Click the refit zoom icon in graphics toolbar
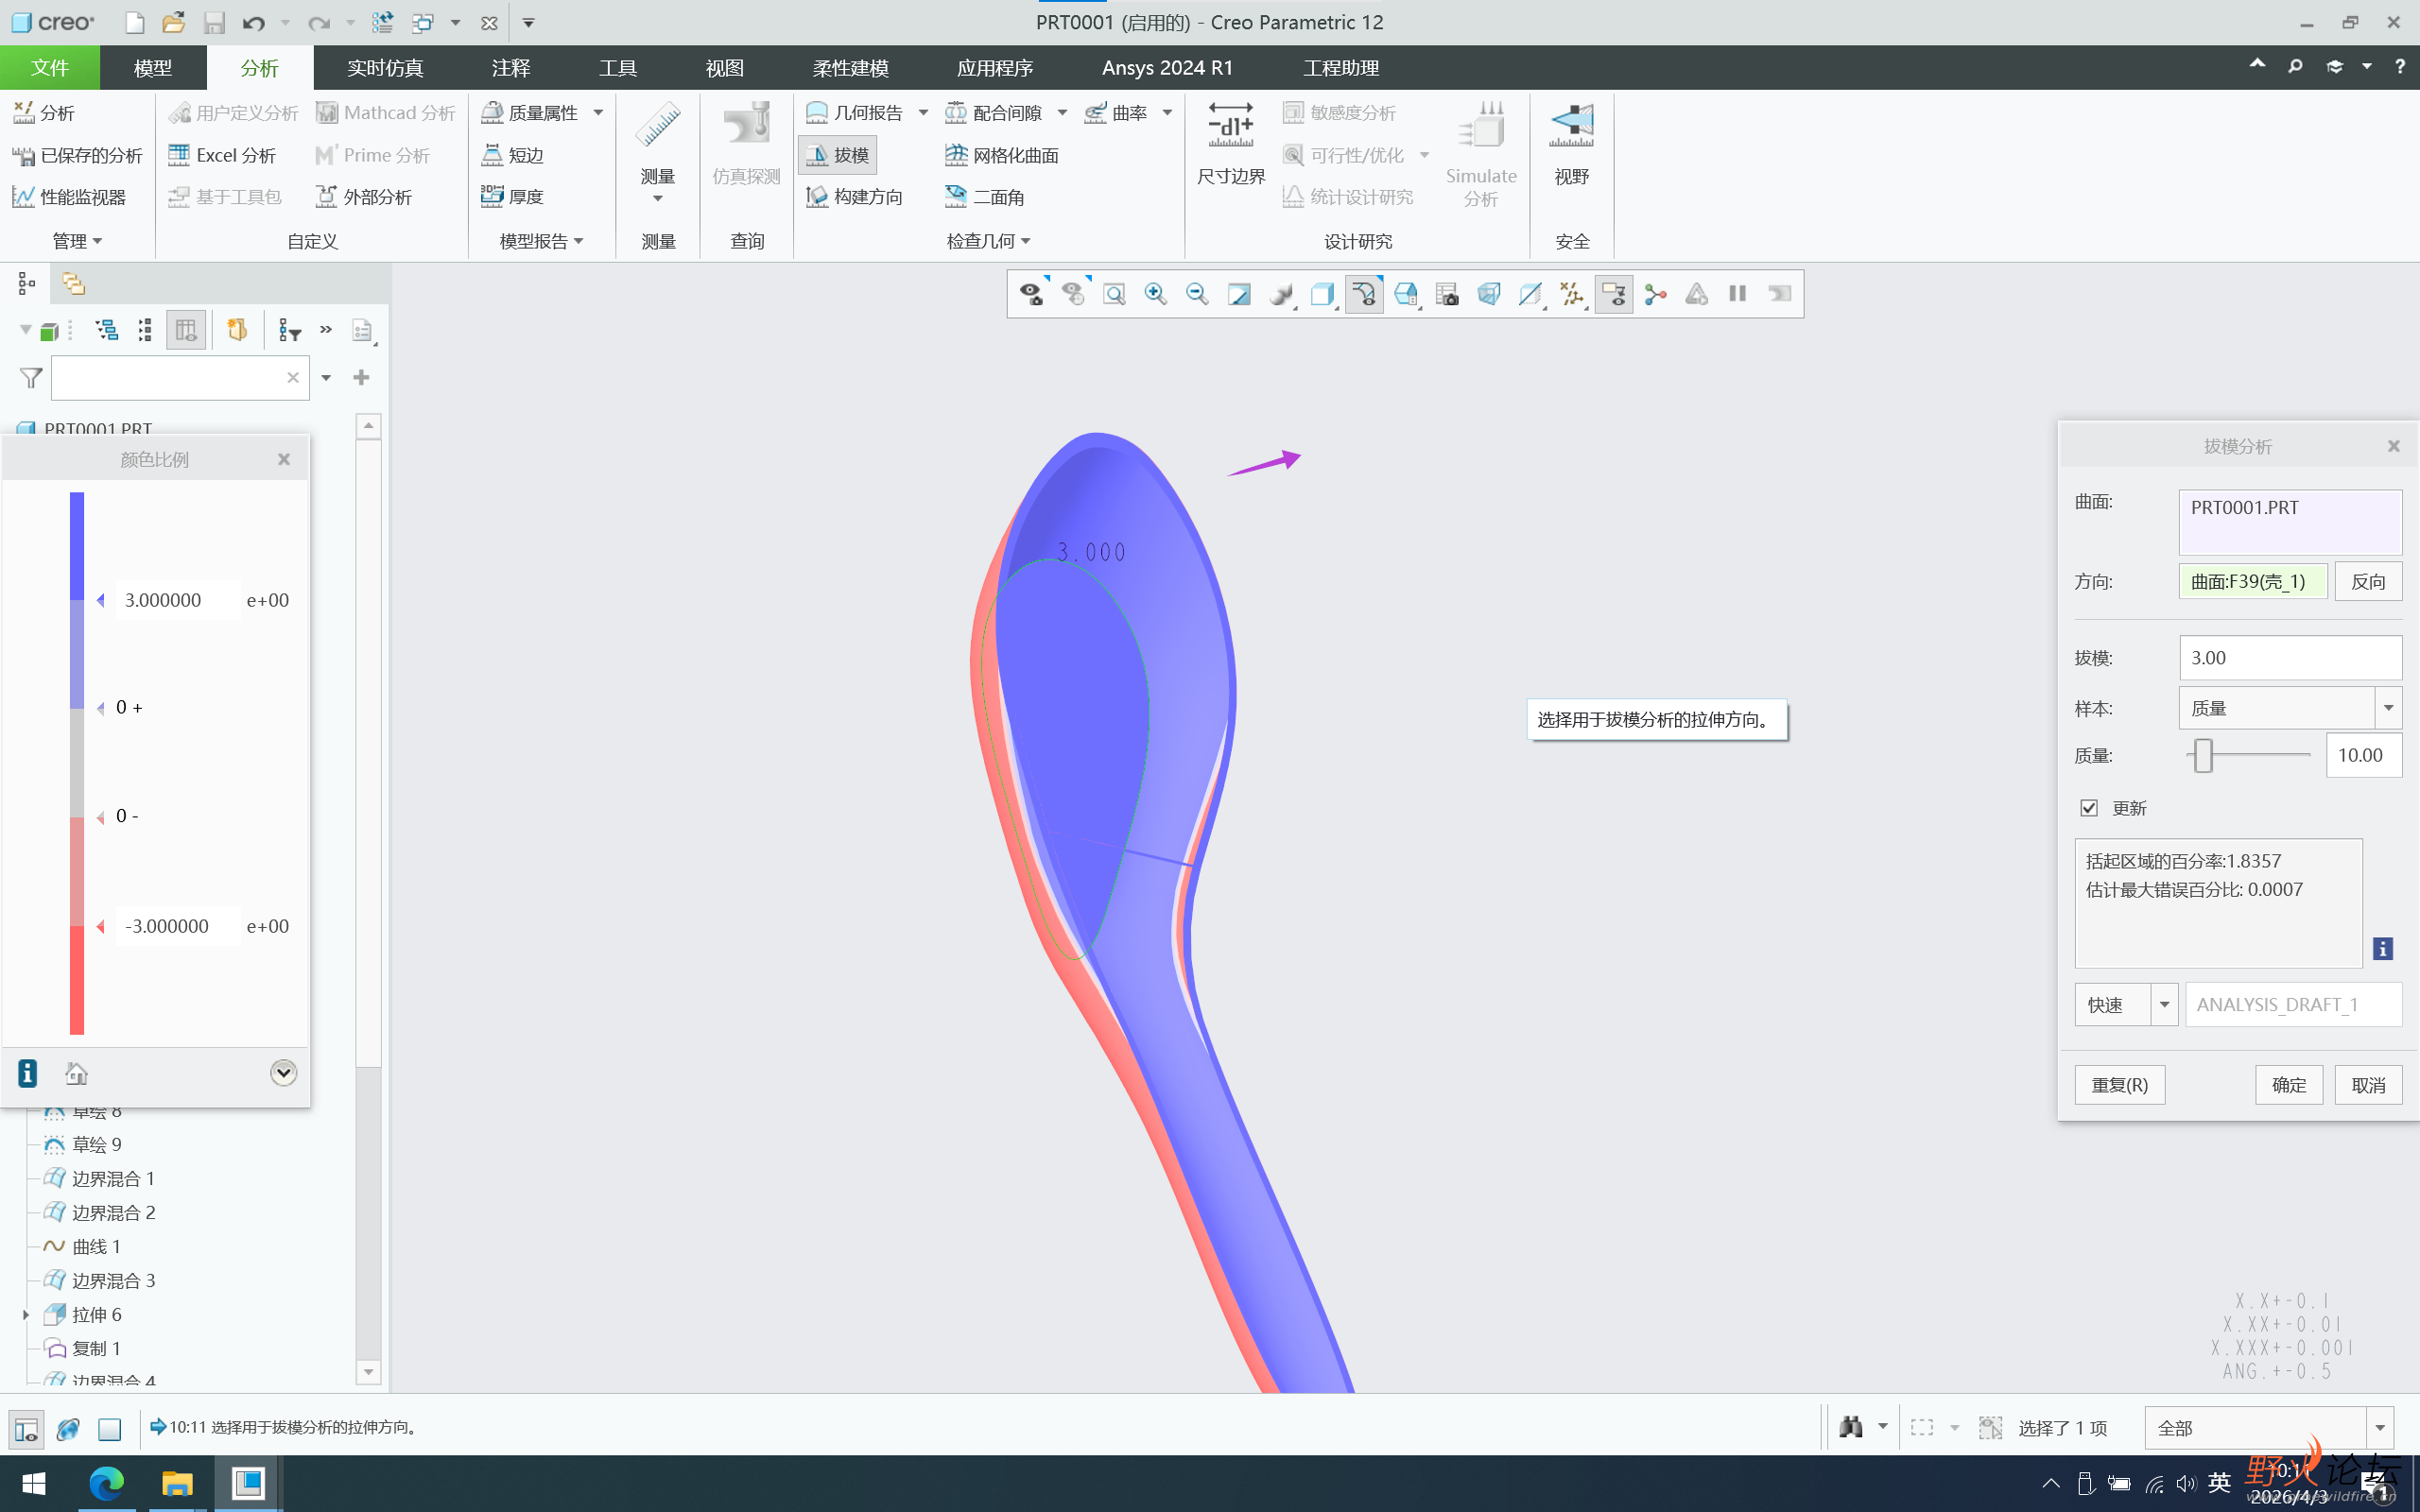 point(1114,294)
